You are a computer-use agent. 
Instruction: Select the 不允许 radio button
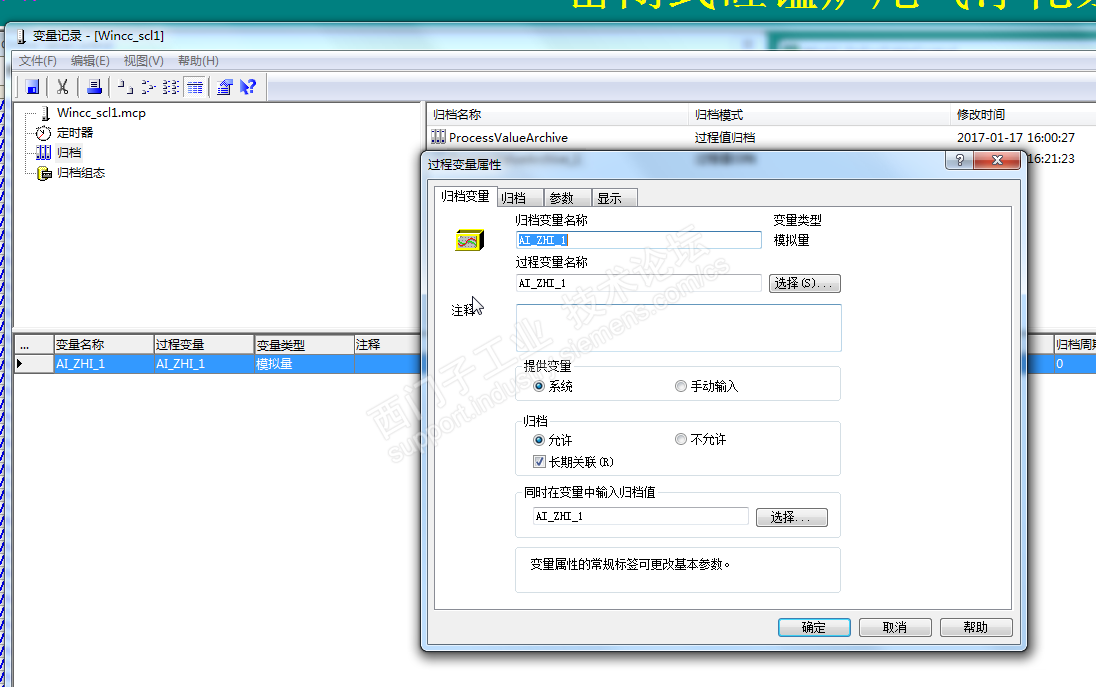tap(681, 440)
